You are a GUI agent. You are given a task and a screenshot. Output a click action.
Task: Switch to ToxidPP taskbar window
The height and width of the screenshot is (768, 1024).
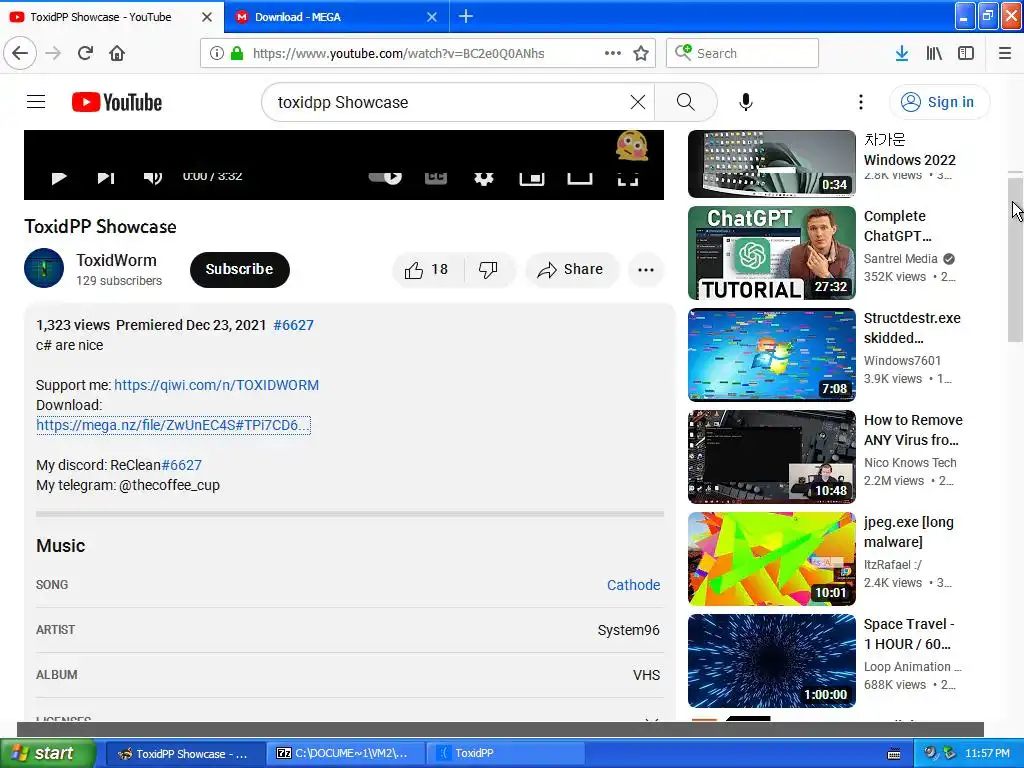pyautogui.click(x=505, y=754)
